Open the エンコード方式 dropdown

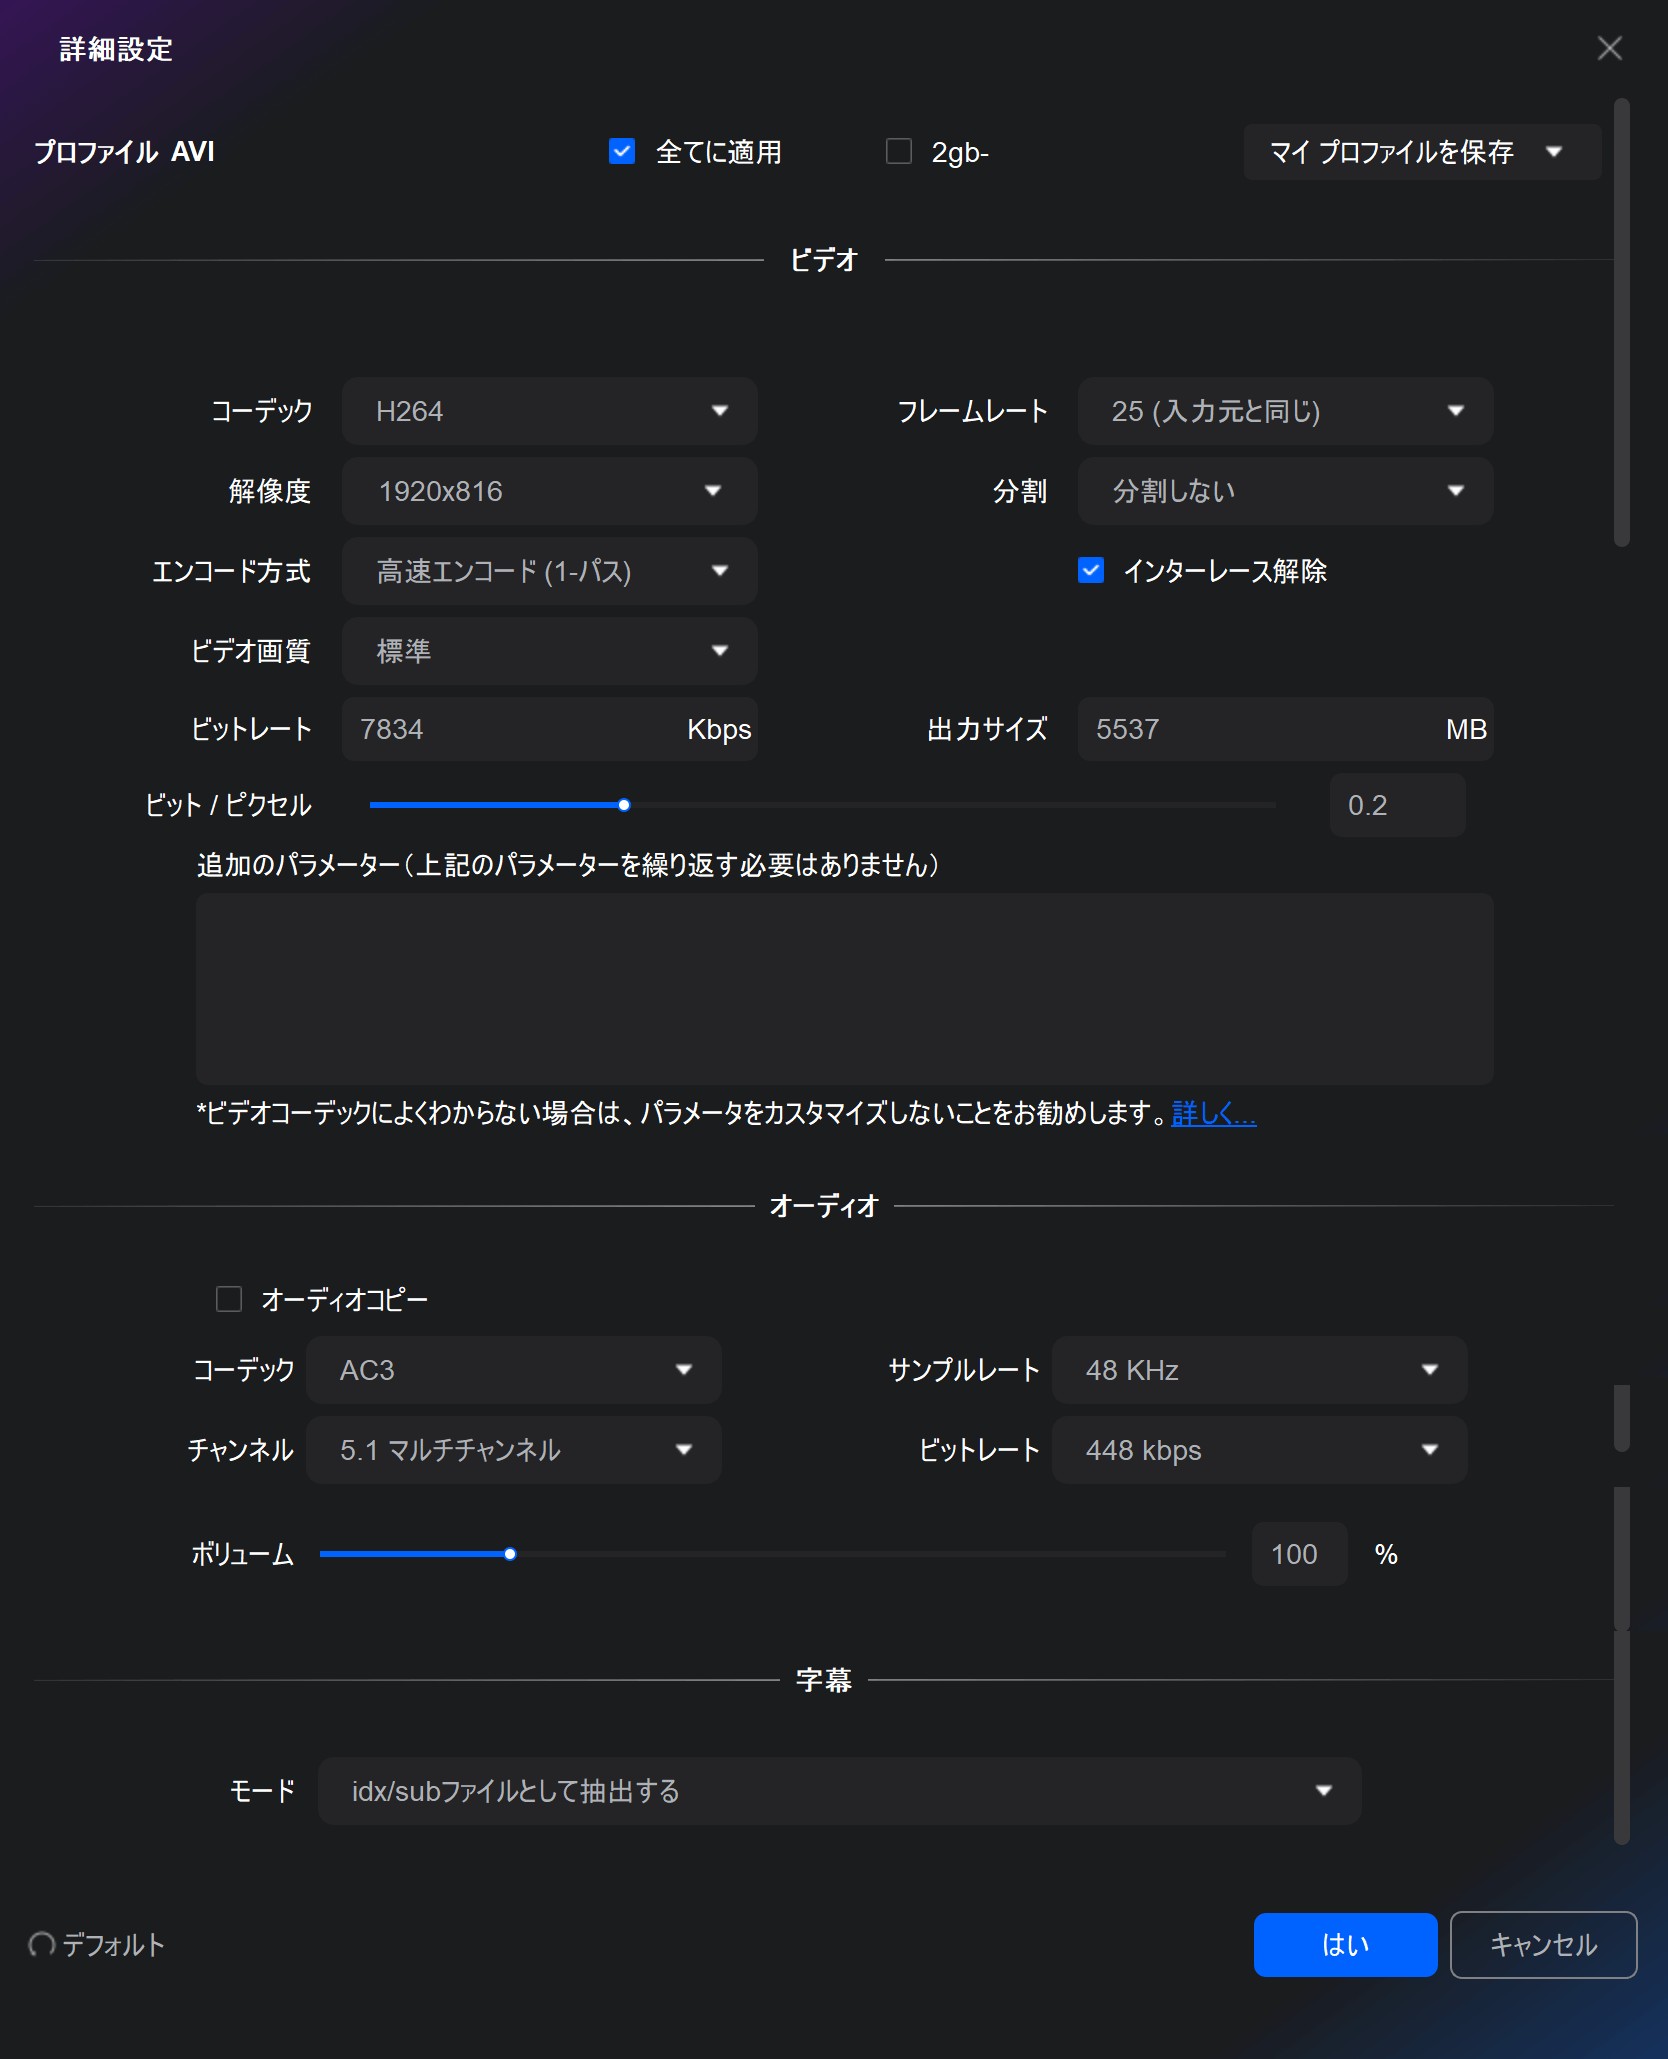pos(549,571)
